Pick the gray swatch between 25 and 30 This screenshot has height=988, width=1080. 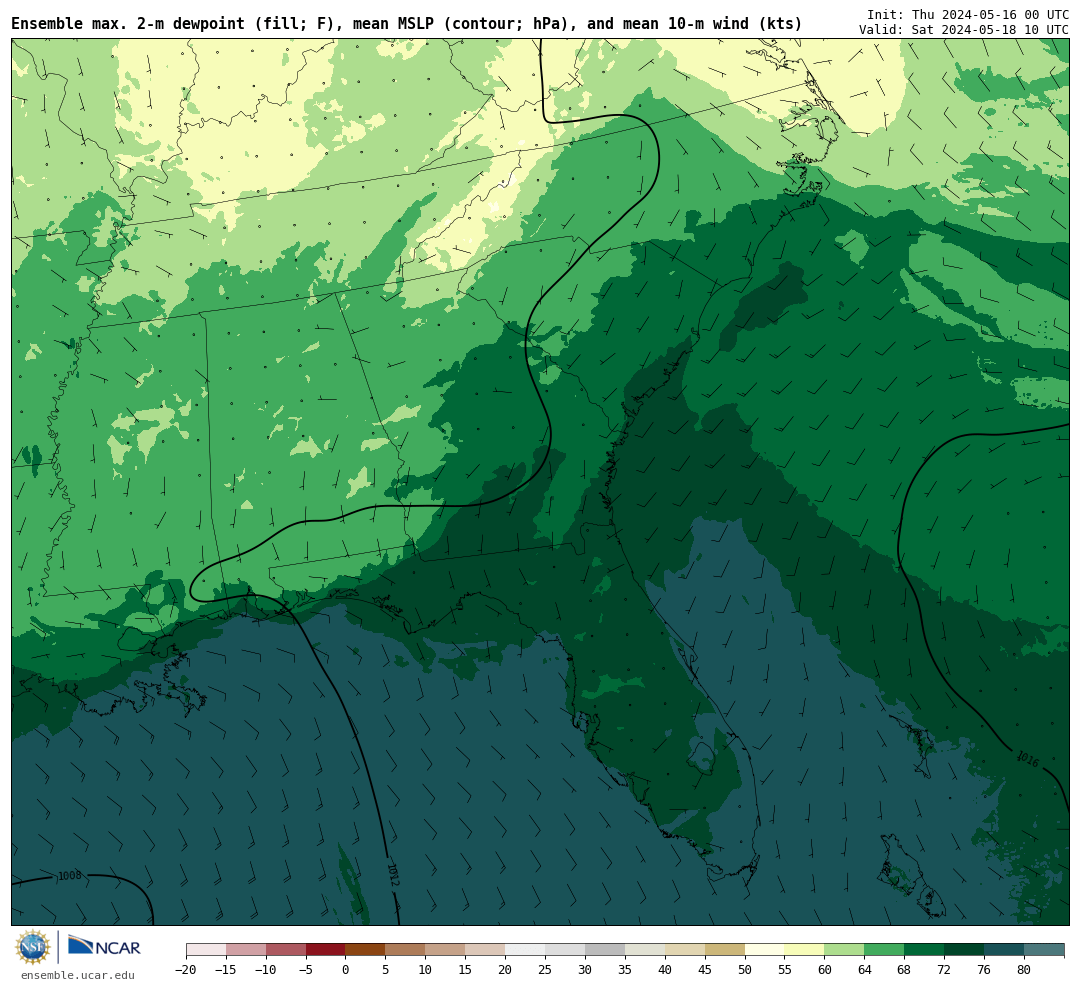tap(565, 950)
